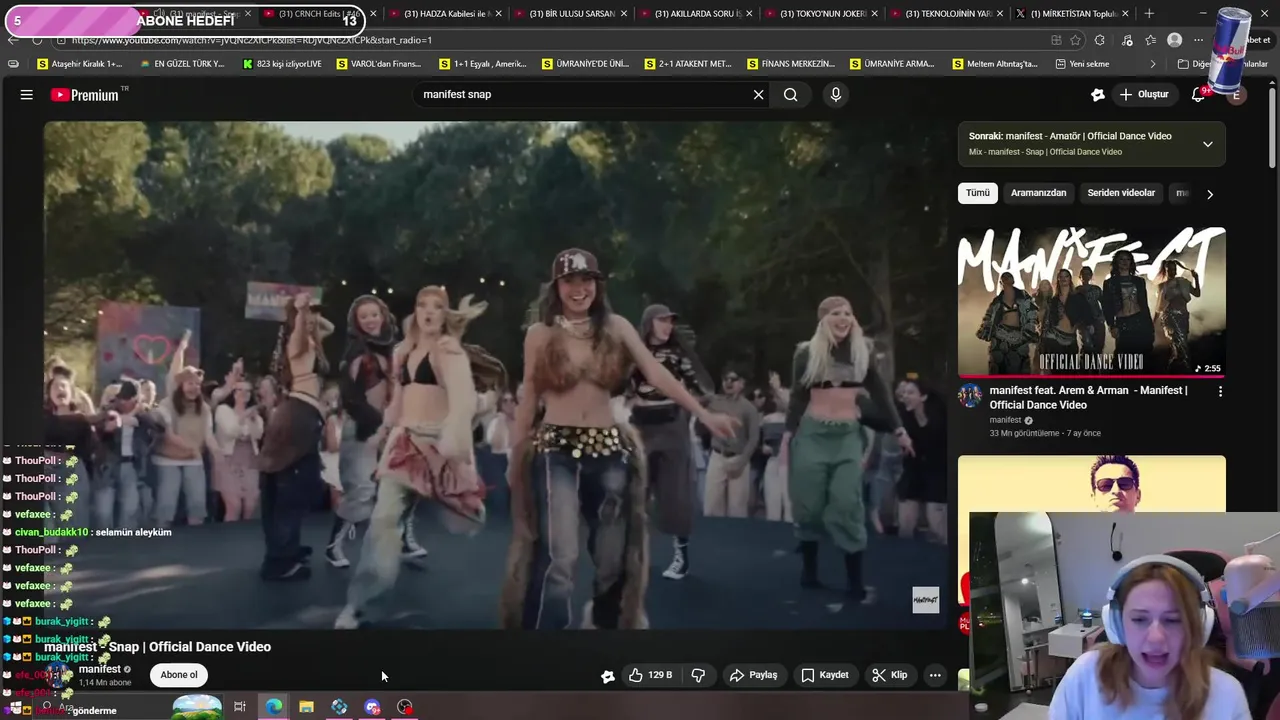Go to YouTube Premium home logo
This screenshot has height=720, width=1280.
[85, 95]
